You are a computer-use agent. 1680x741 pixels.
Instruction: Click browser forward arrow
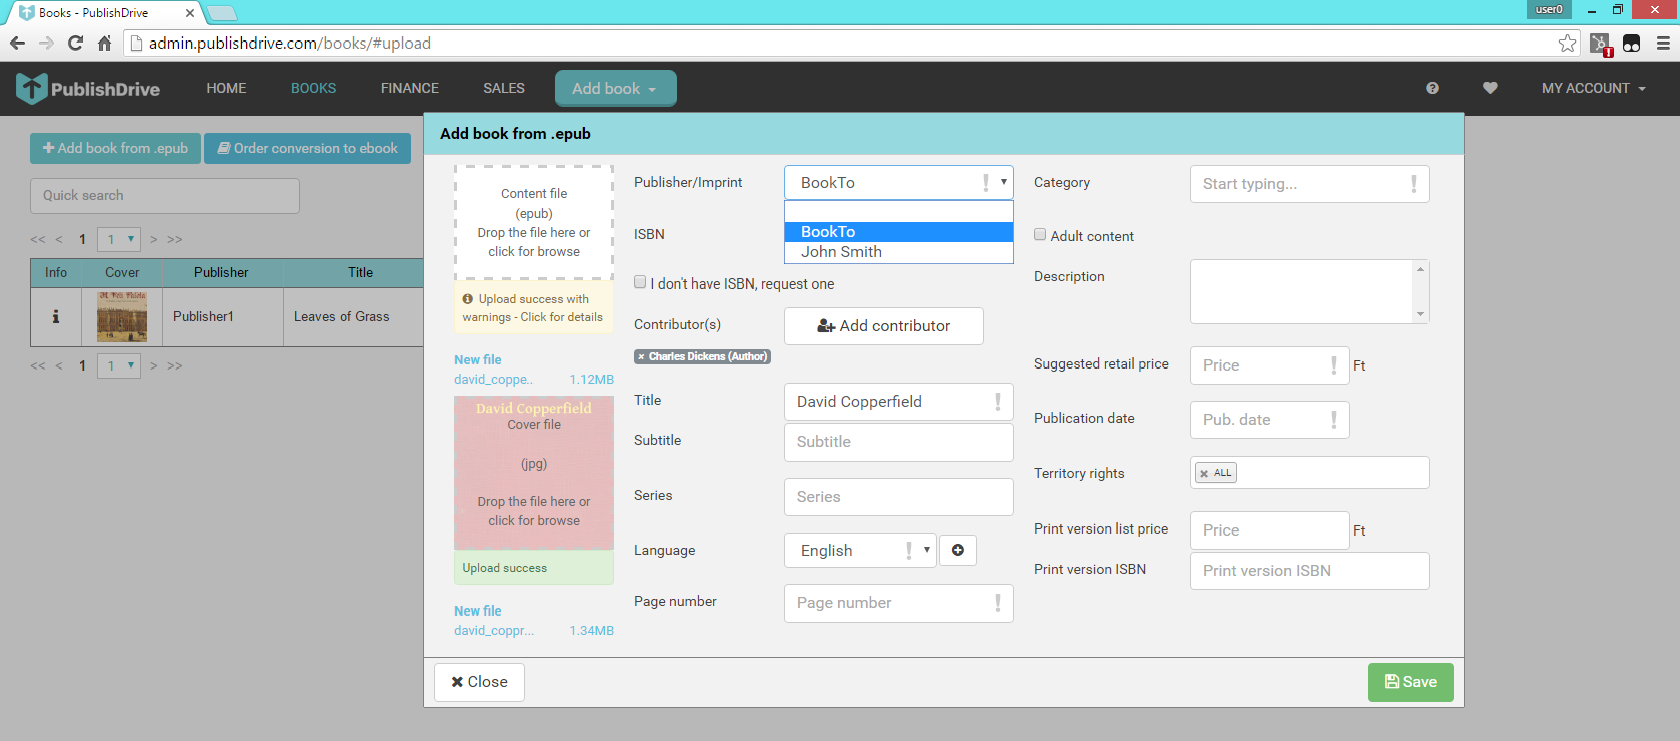tap(46, 43)
